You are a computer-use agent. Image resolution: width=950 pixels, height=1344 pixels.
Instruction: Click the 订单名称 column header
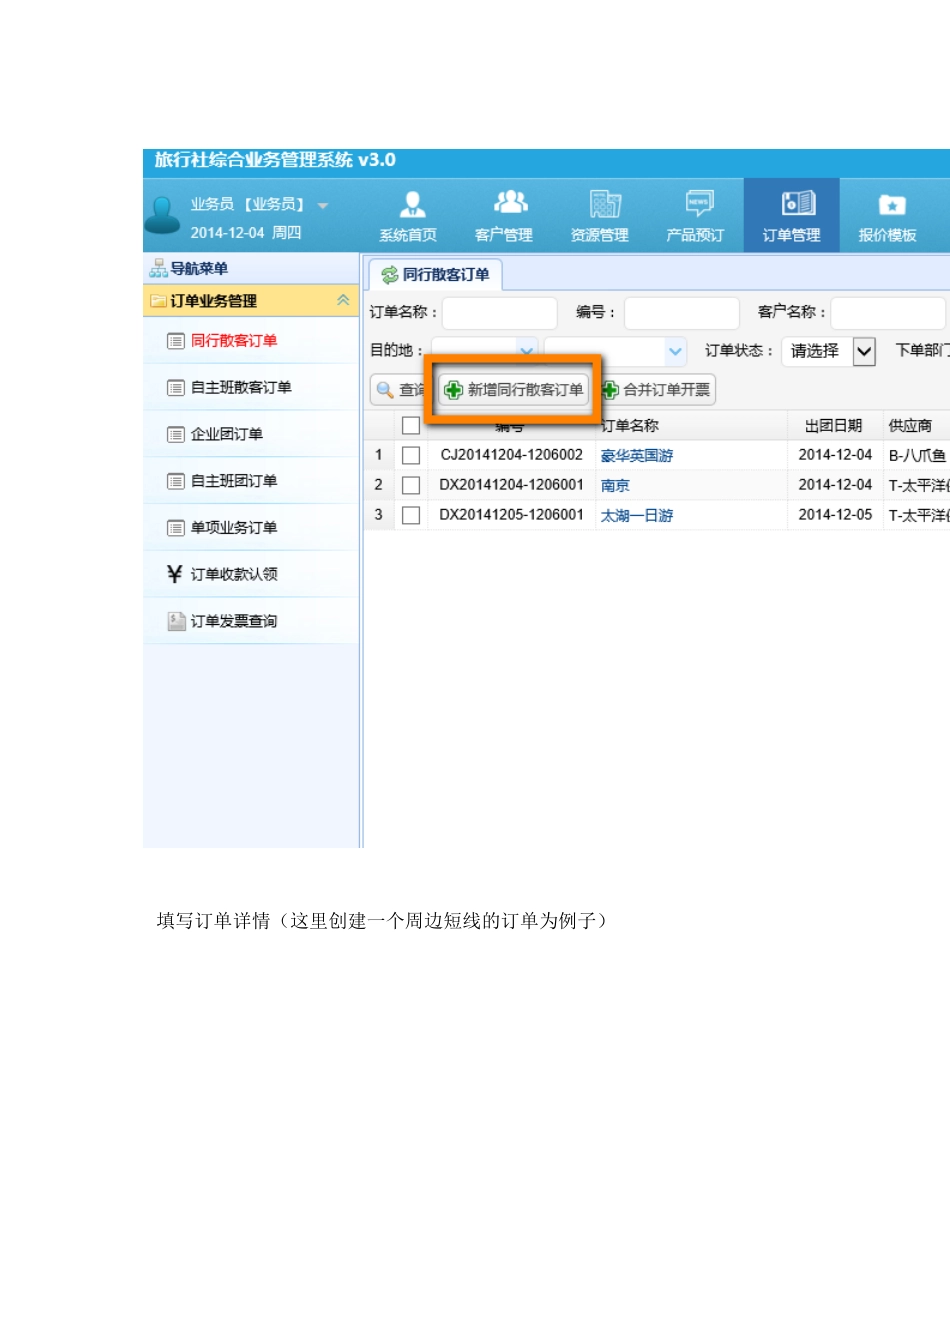coord(630,426)
